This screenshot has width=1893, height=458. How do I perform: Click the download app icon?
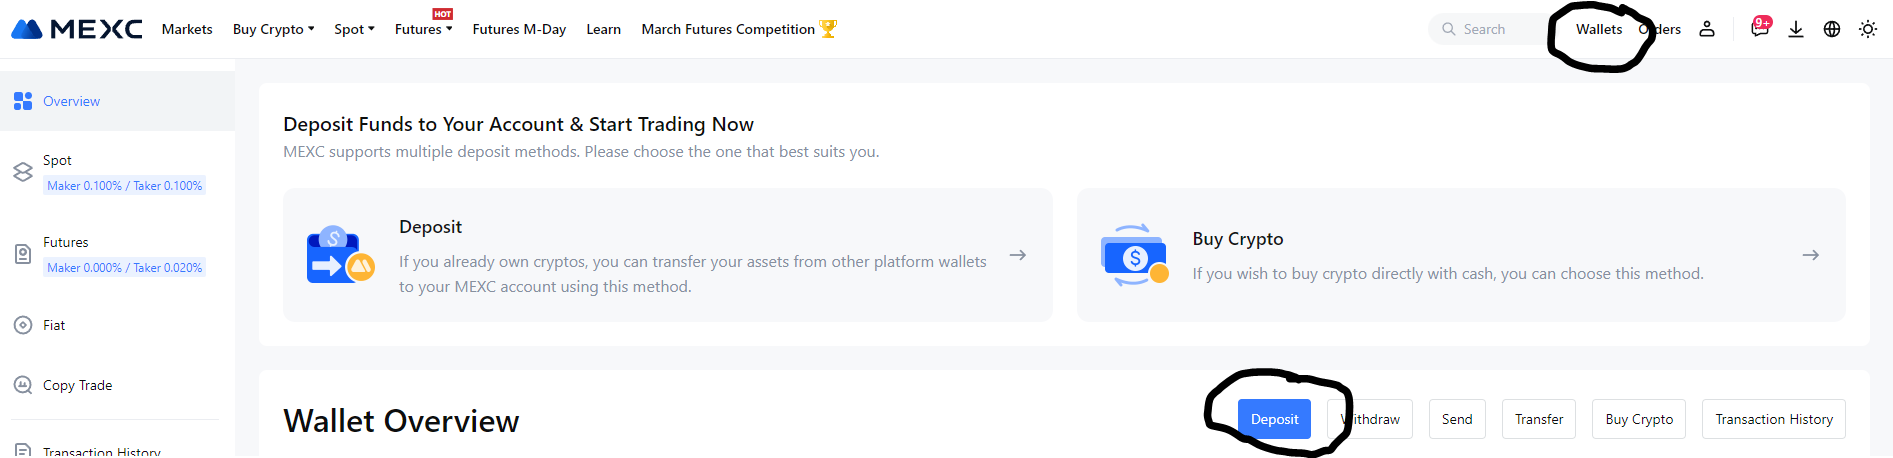point(1796,29)
